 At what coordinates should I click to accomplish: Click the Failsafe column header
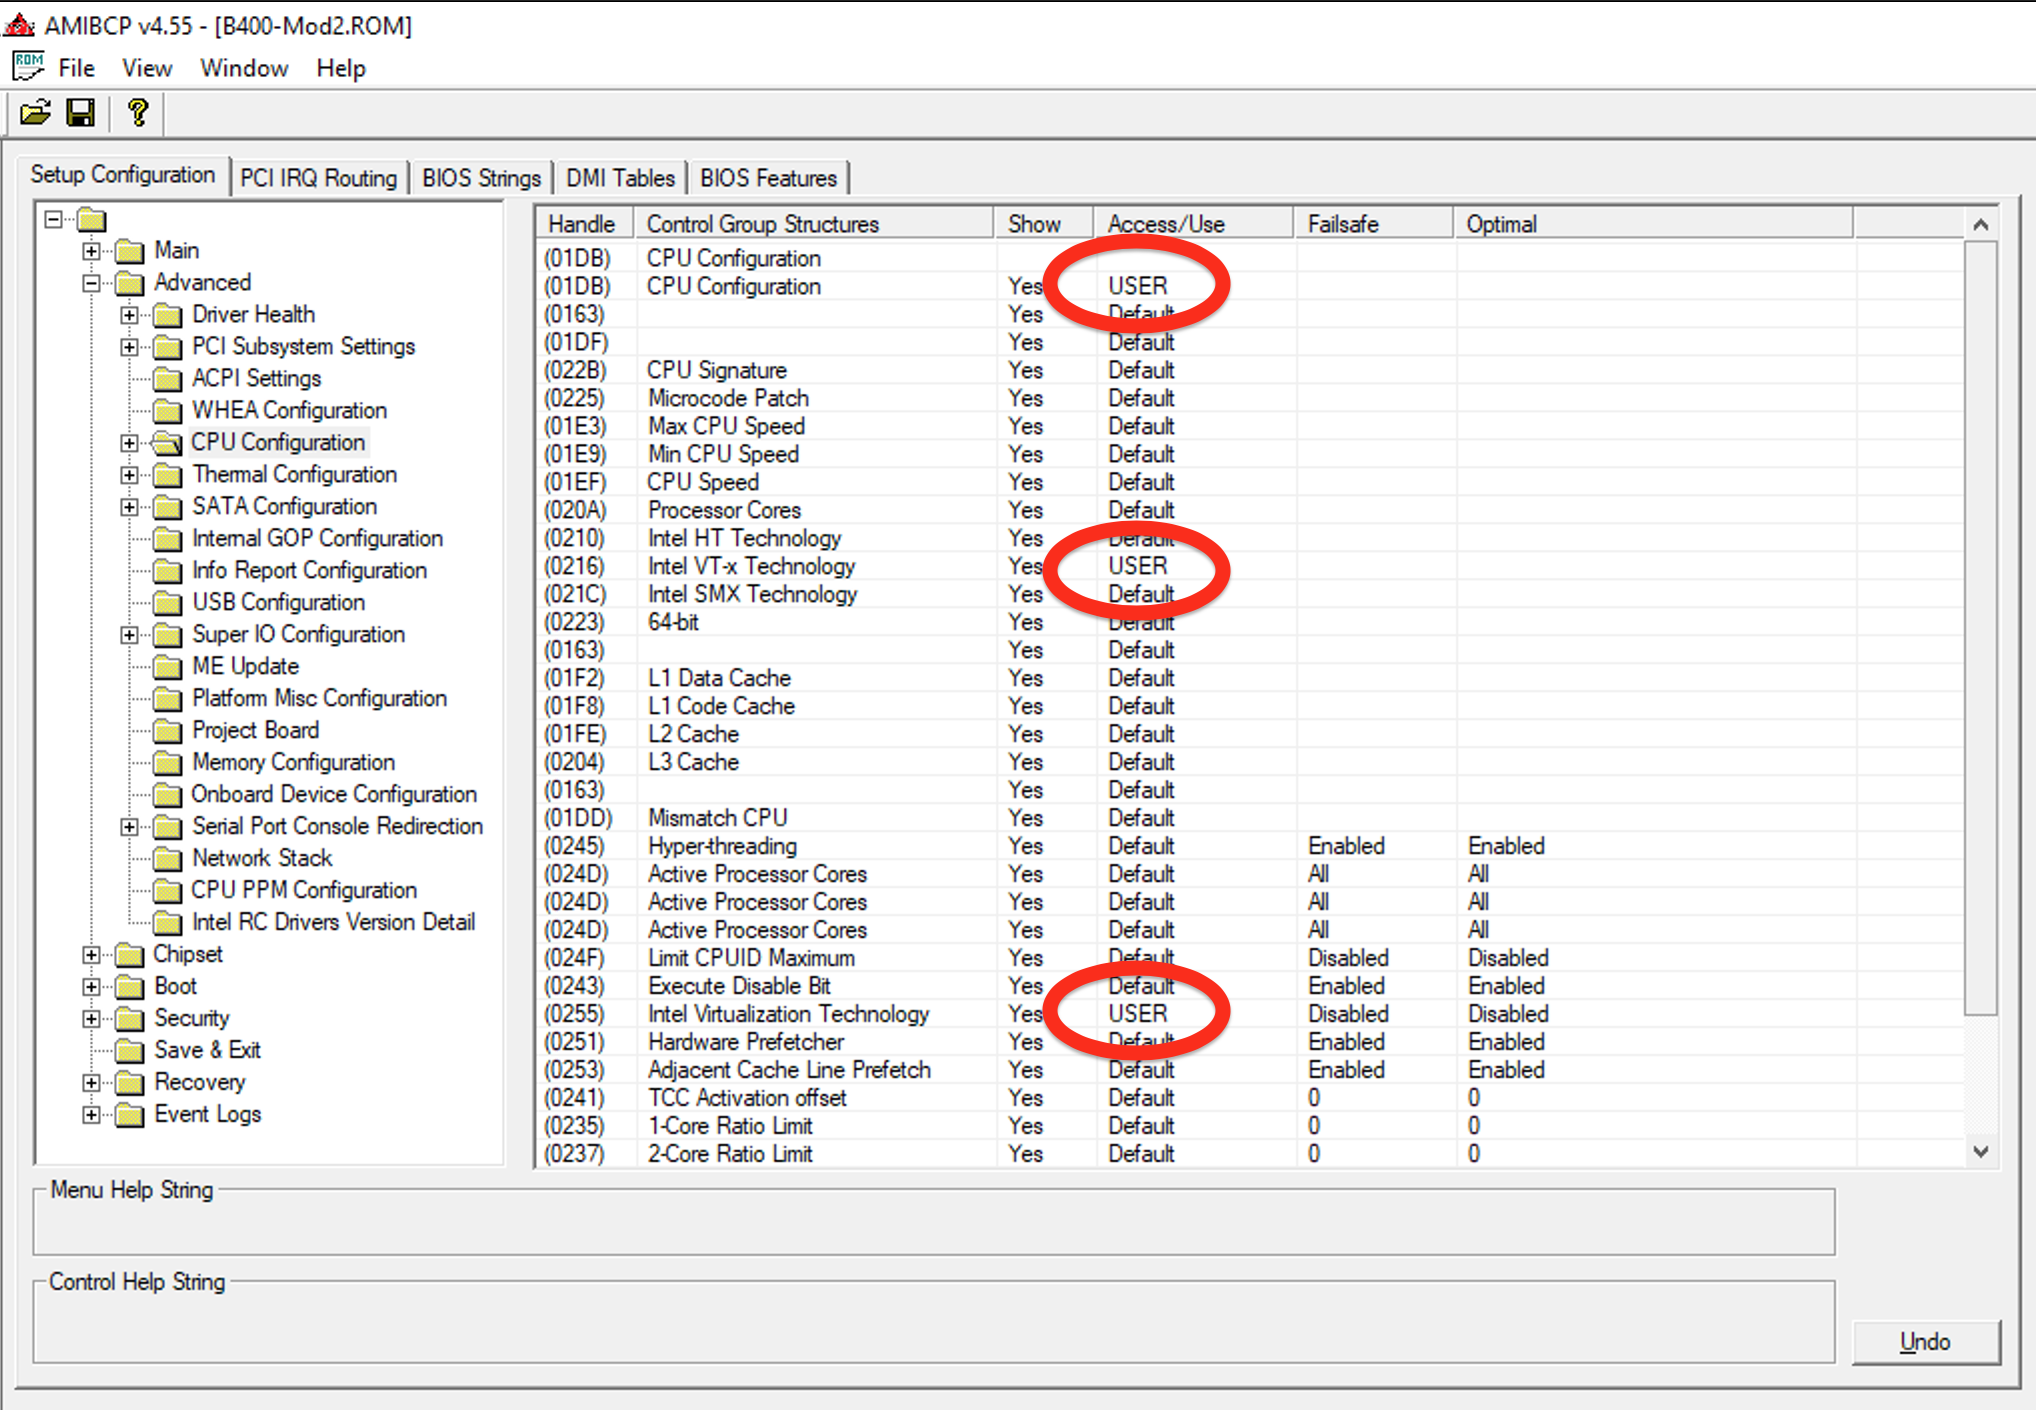click(1374, 224)
